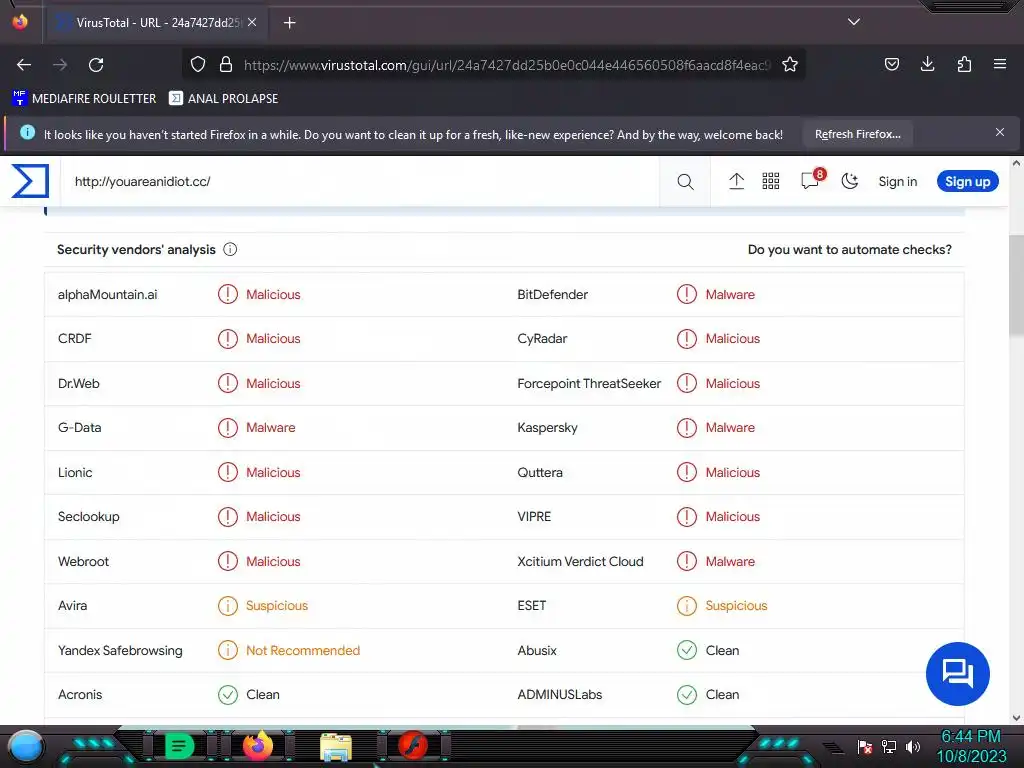
Task: Click Refresh Firefox... button
Action: click(857, 134)
